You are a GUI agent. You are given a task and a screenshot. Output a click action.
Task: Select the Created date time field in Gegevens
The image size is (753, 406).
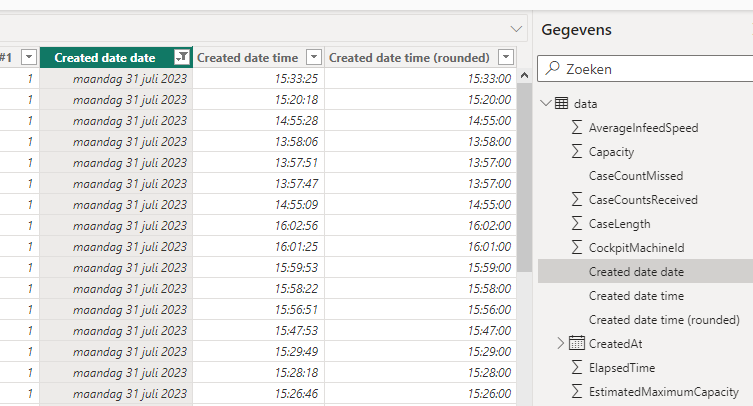tap(636, 296)
